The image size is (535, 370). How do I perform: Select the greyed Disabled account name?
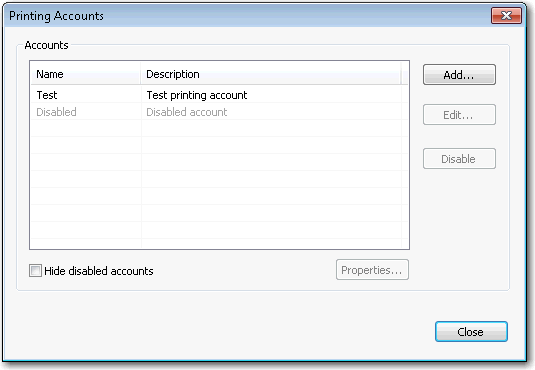tap(56, 112)
